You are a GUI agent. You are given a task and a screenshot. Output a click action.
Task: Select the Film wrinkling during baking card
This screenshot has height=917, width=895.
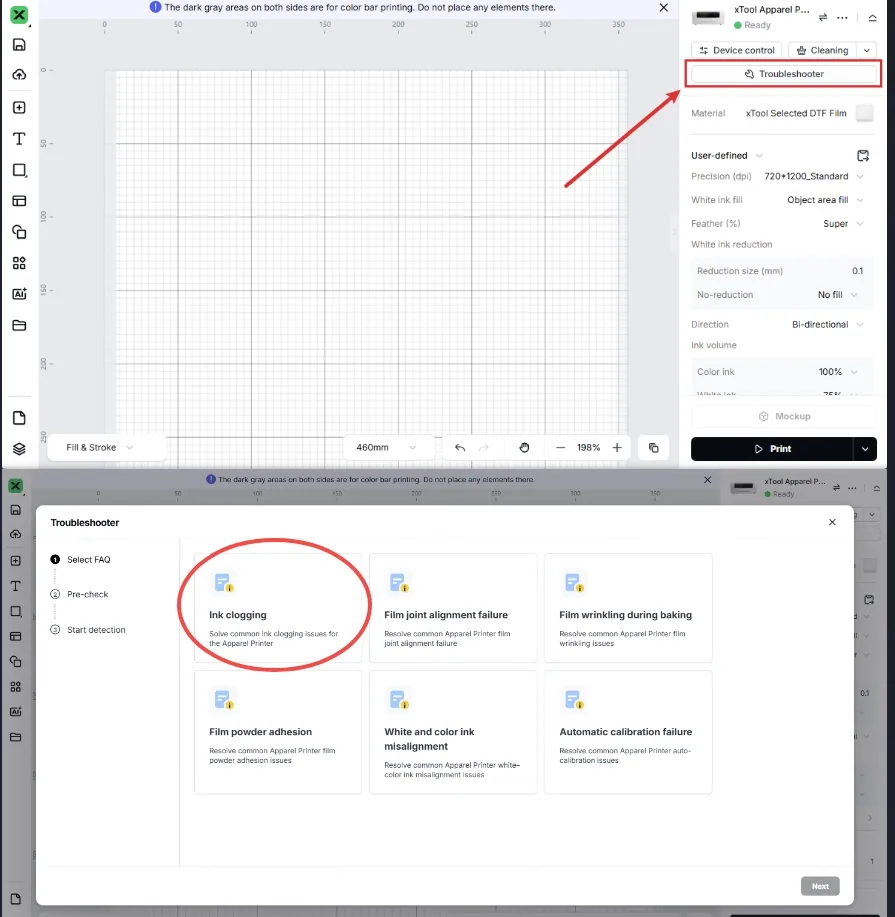628,608
